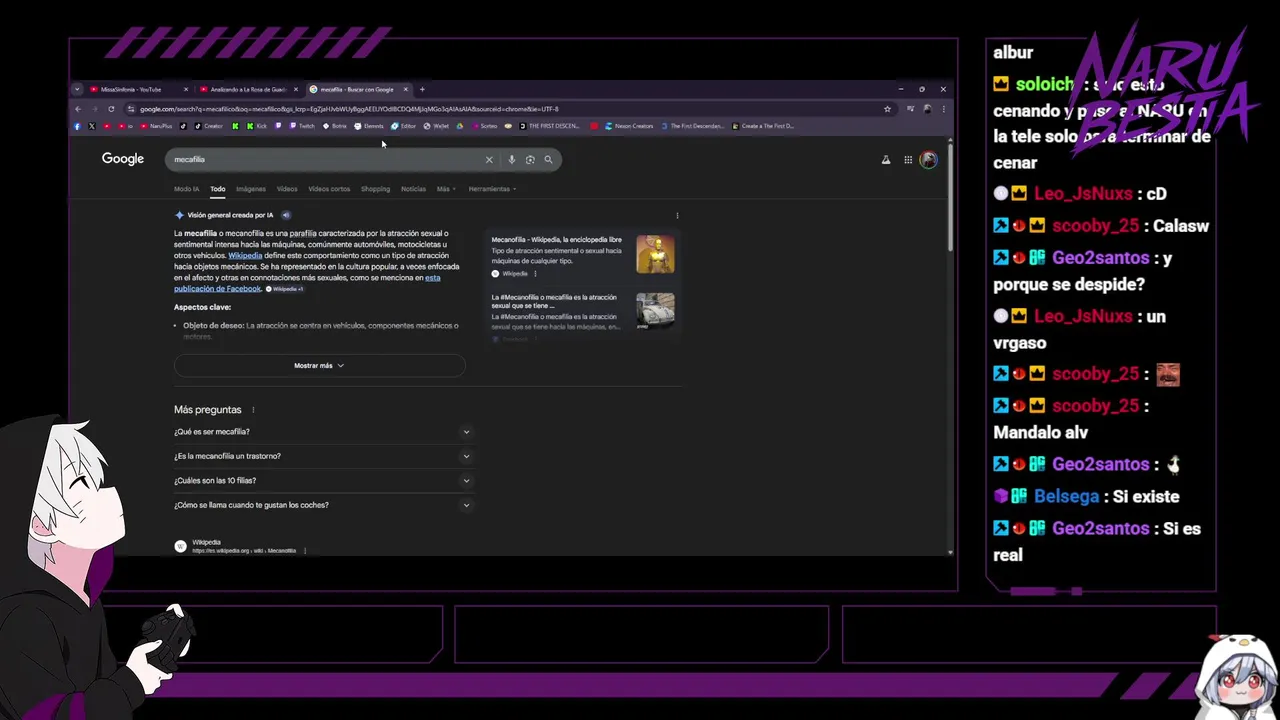Open the Google apps grid

point(908,160)
